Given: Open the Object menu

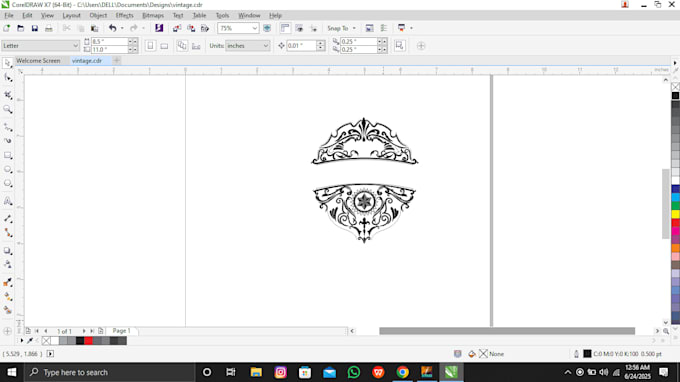Looking at the screenshot, I should [98, 15].
